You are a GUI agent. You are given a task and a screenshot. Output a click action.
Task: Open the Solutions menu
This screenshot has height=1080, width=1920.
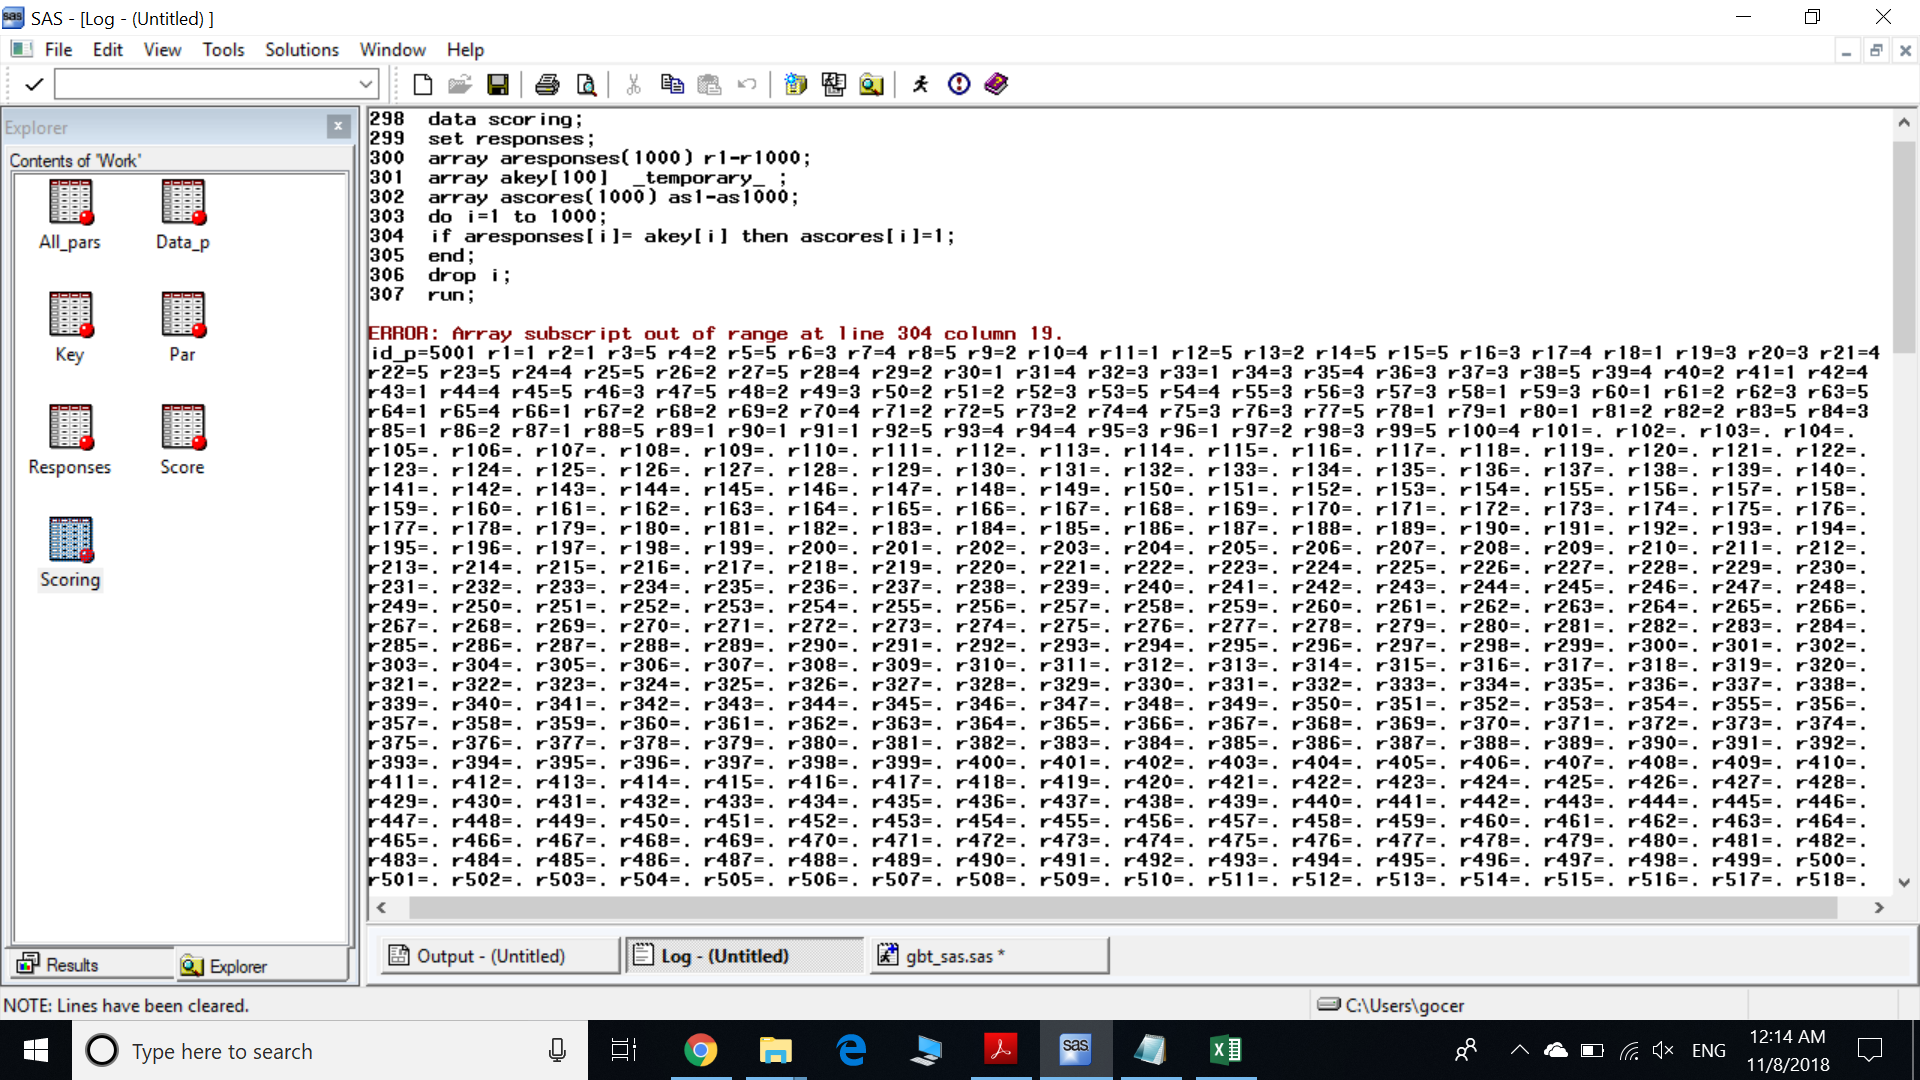click(x=301, y=50)
